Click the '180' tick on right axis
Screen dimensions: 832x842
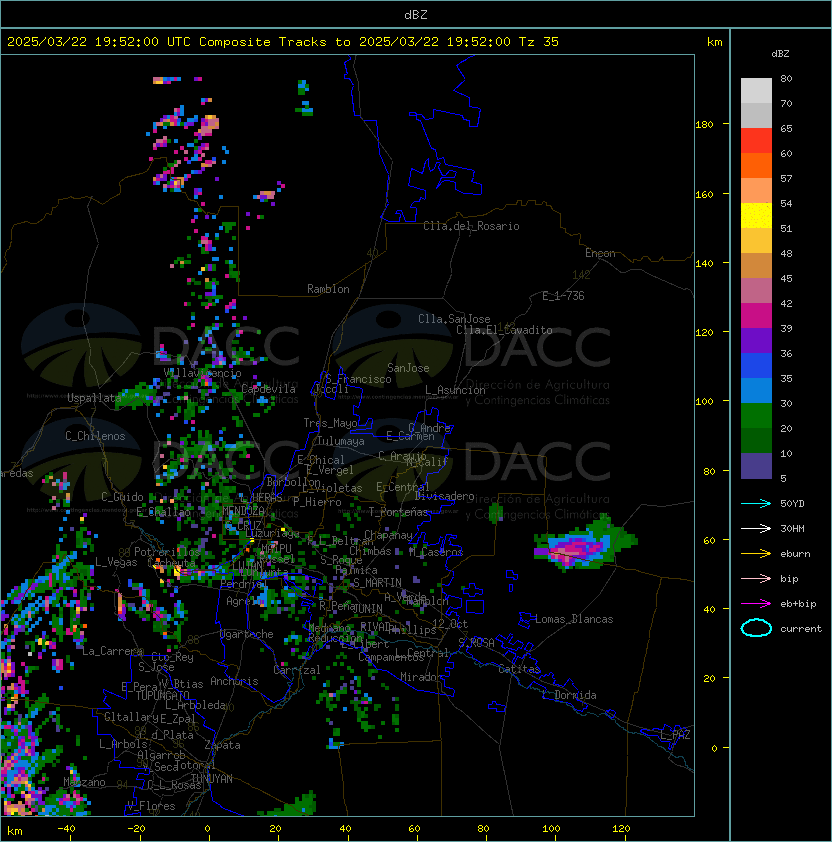tap(704, 125)
